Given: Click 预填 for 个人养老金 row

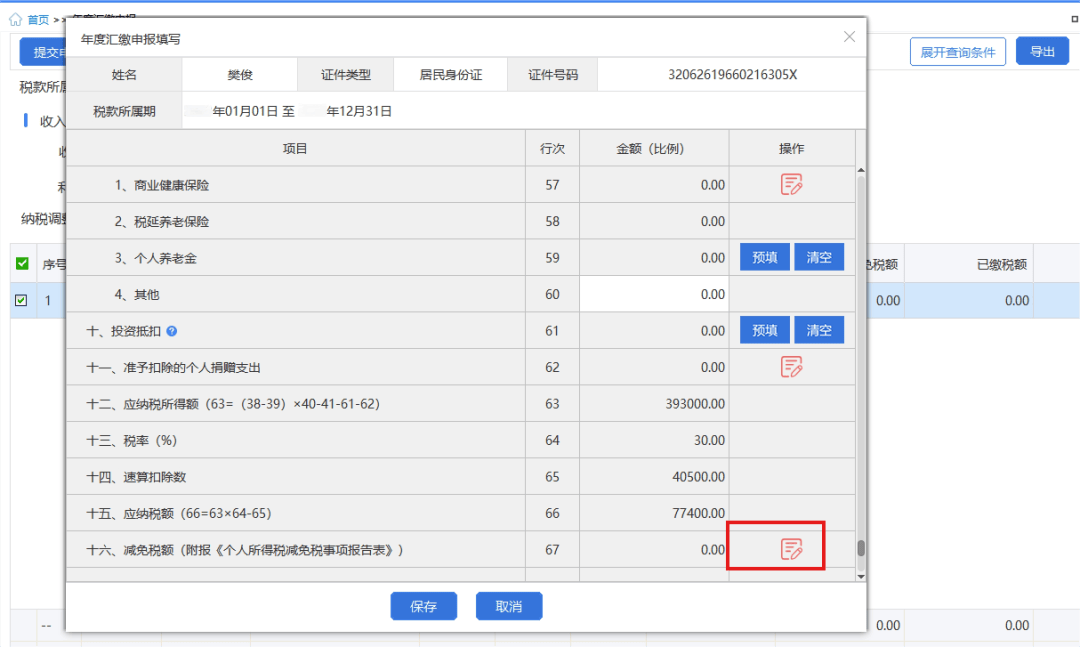Looking at the screenshot, I should click(764, 257).
